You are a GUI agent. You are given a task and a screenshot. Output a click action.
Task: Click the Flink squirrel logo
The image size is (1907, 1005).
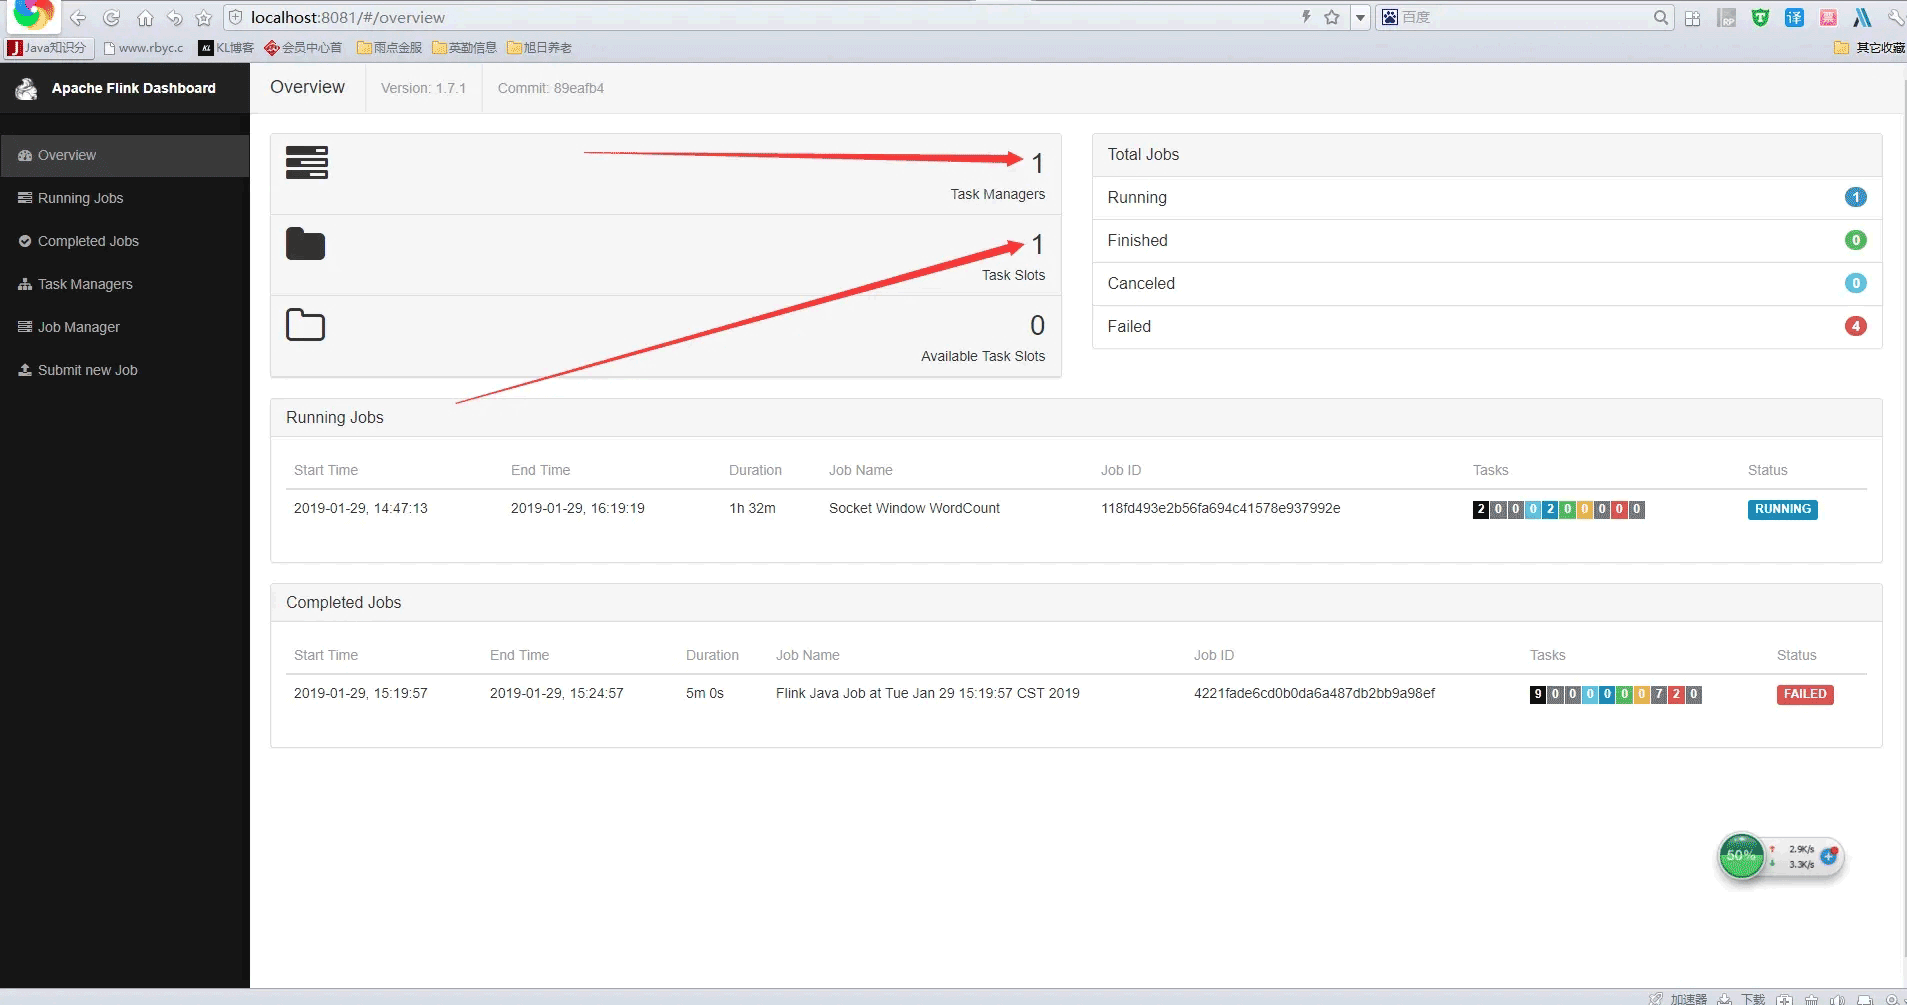[x=26, y=88]
